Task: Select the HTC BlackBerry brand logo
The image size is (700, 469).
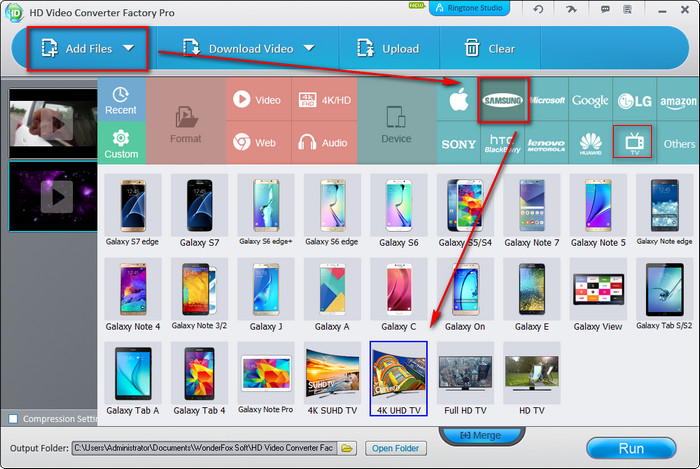Action: point(502,143)
